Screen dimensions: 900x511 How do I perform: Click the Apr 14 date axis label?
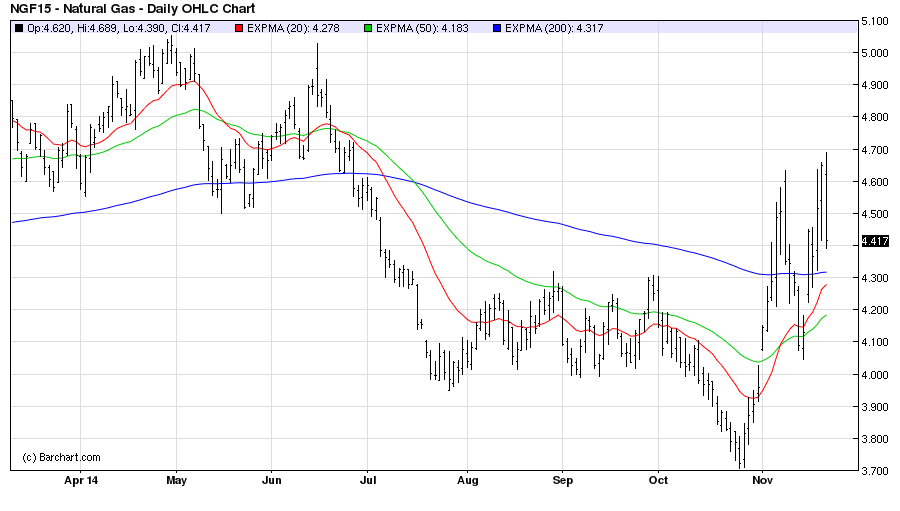[81, 481]
